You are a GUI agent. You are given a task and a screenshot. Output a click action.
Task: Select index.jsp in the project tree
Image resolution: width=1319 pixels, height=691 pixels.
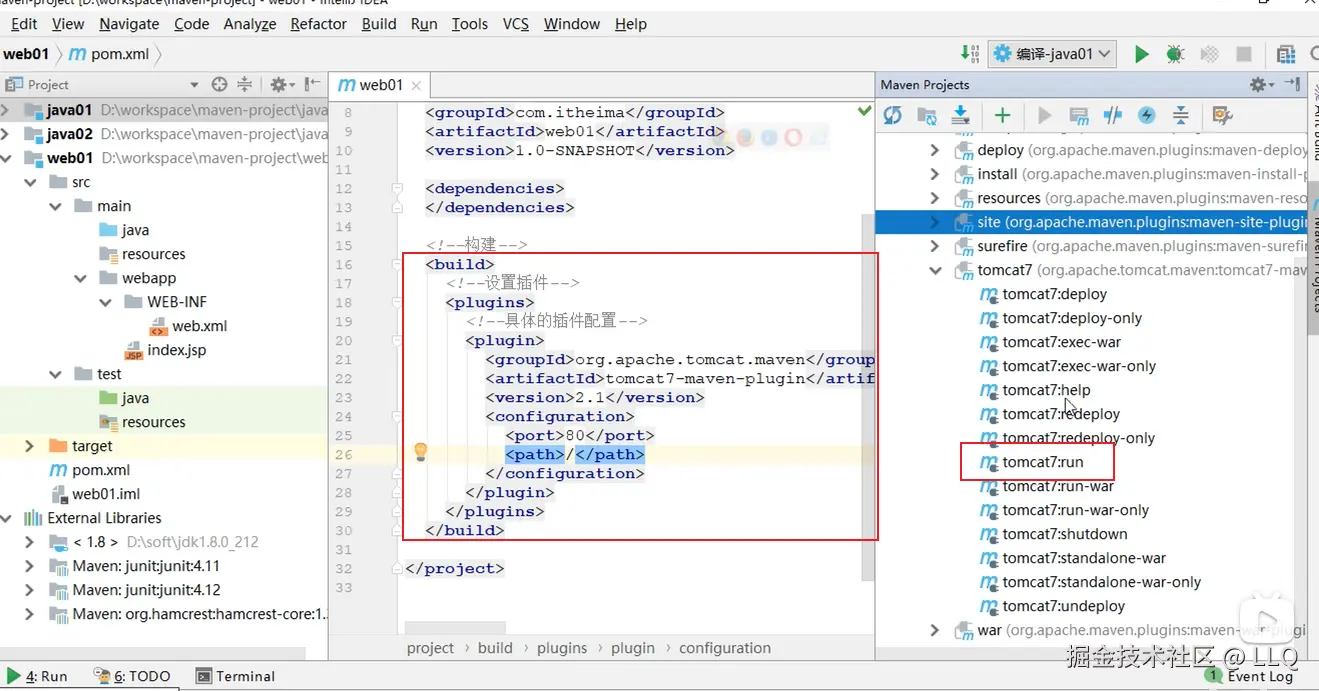point(165,350)
